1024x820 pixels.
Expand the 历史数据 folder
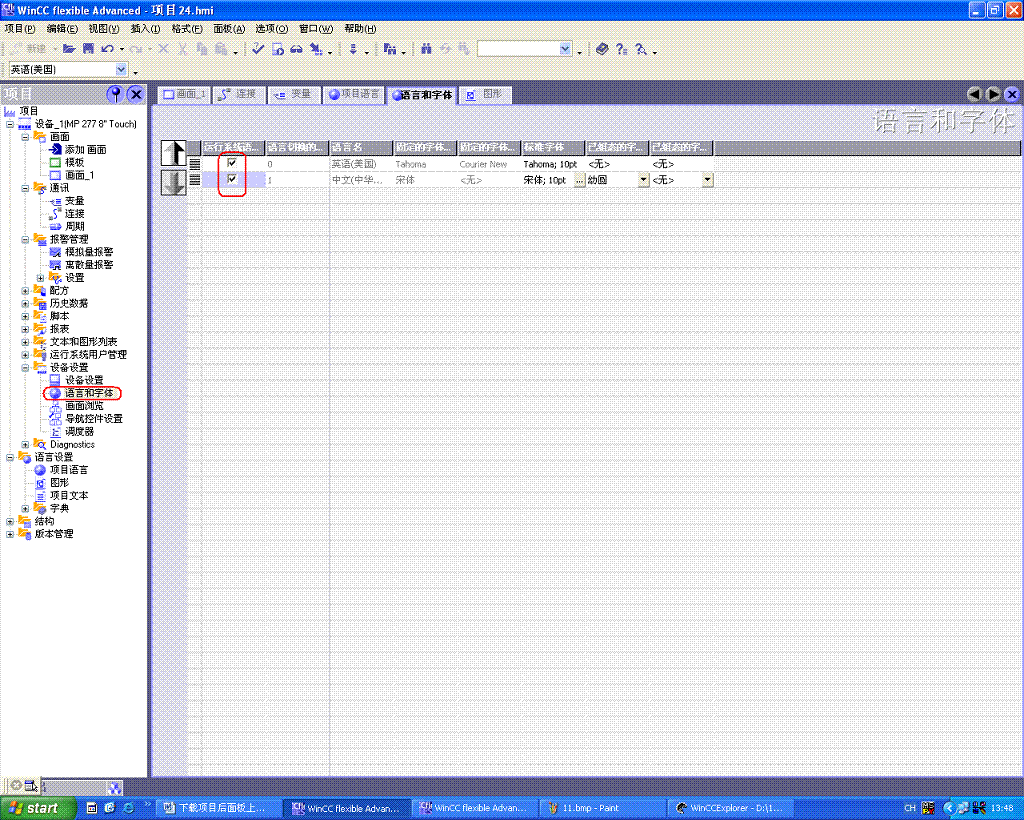(25, 303)
